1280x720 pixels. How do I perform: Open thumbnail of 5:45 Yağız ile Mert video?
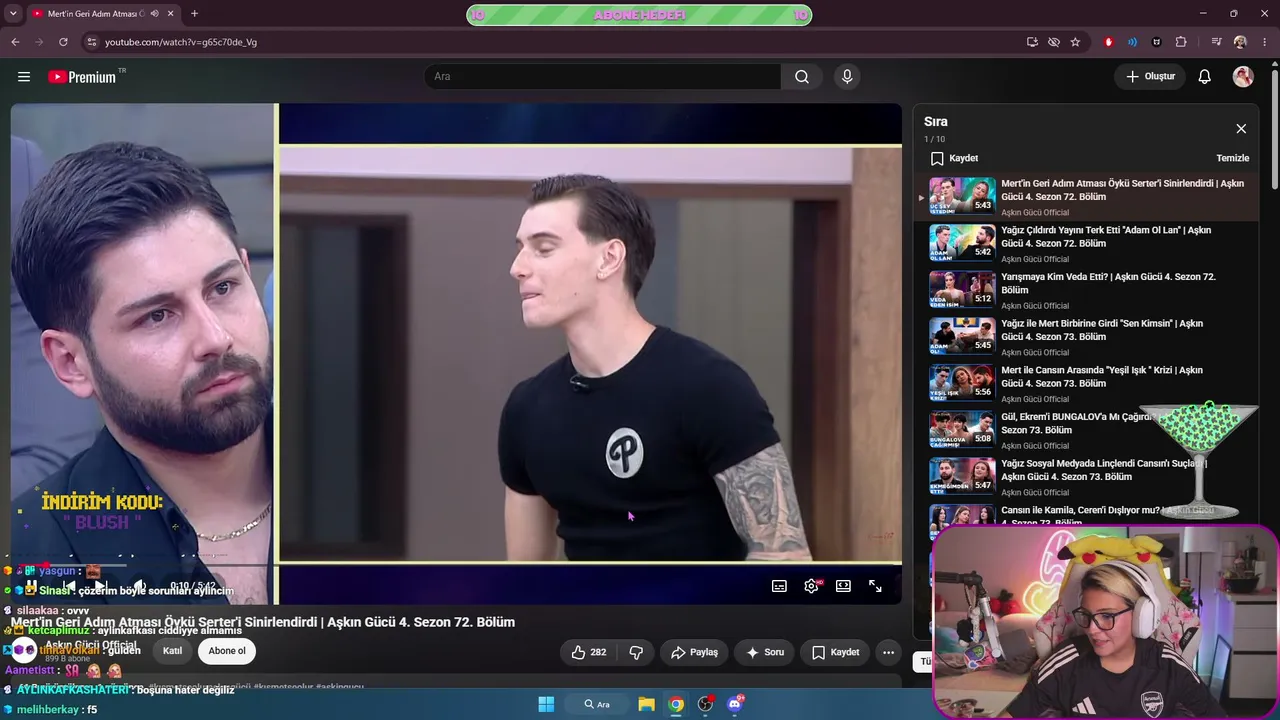962,336
